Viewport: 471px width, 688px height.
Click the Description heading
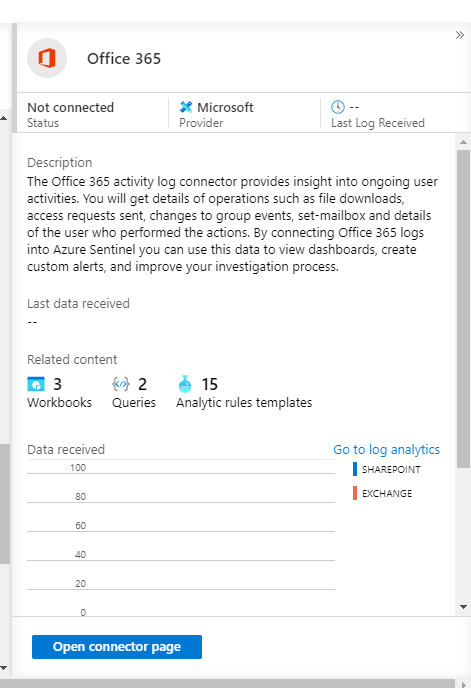60,162
